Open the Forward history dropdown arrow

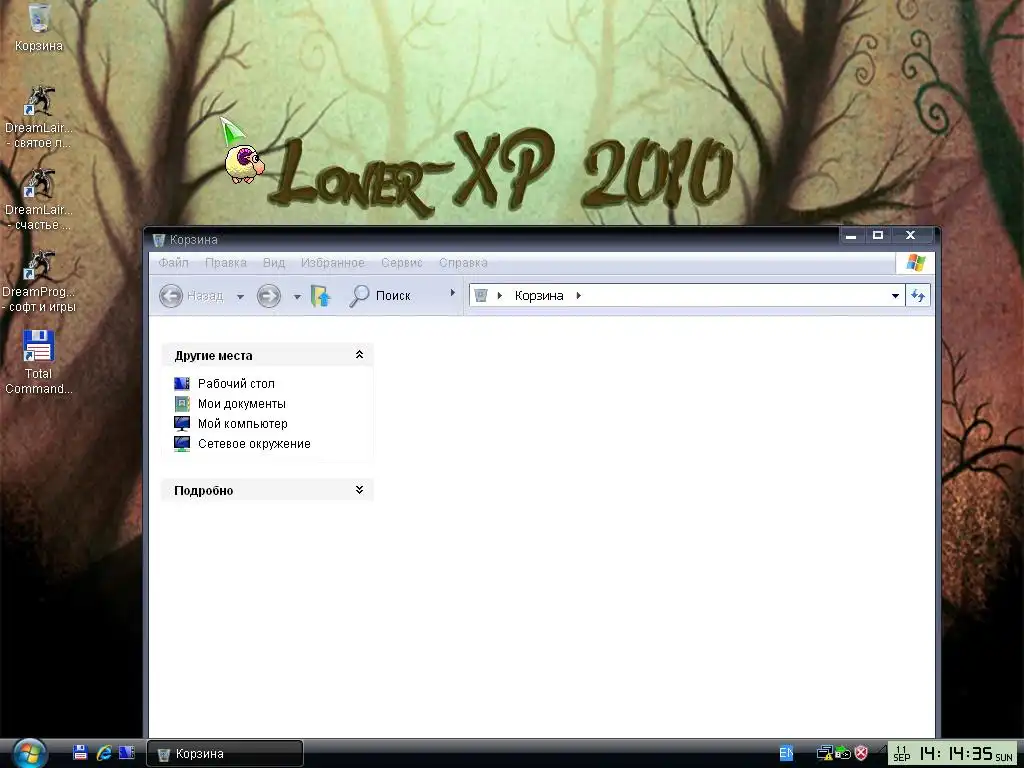click(297, 296)
